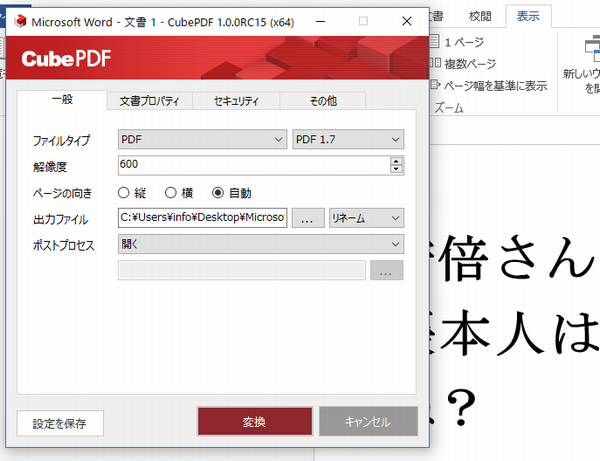The height and width of the screenshot is (461, 600).
Task: Open a new window in Word
Action: [582, 65]
